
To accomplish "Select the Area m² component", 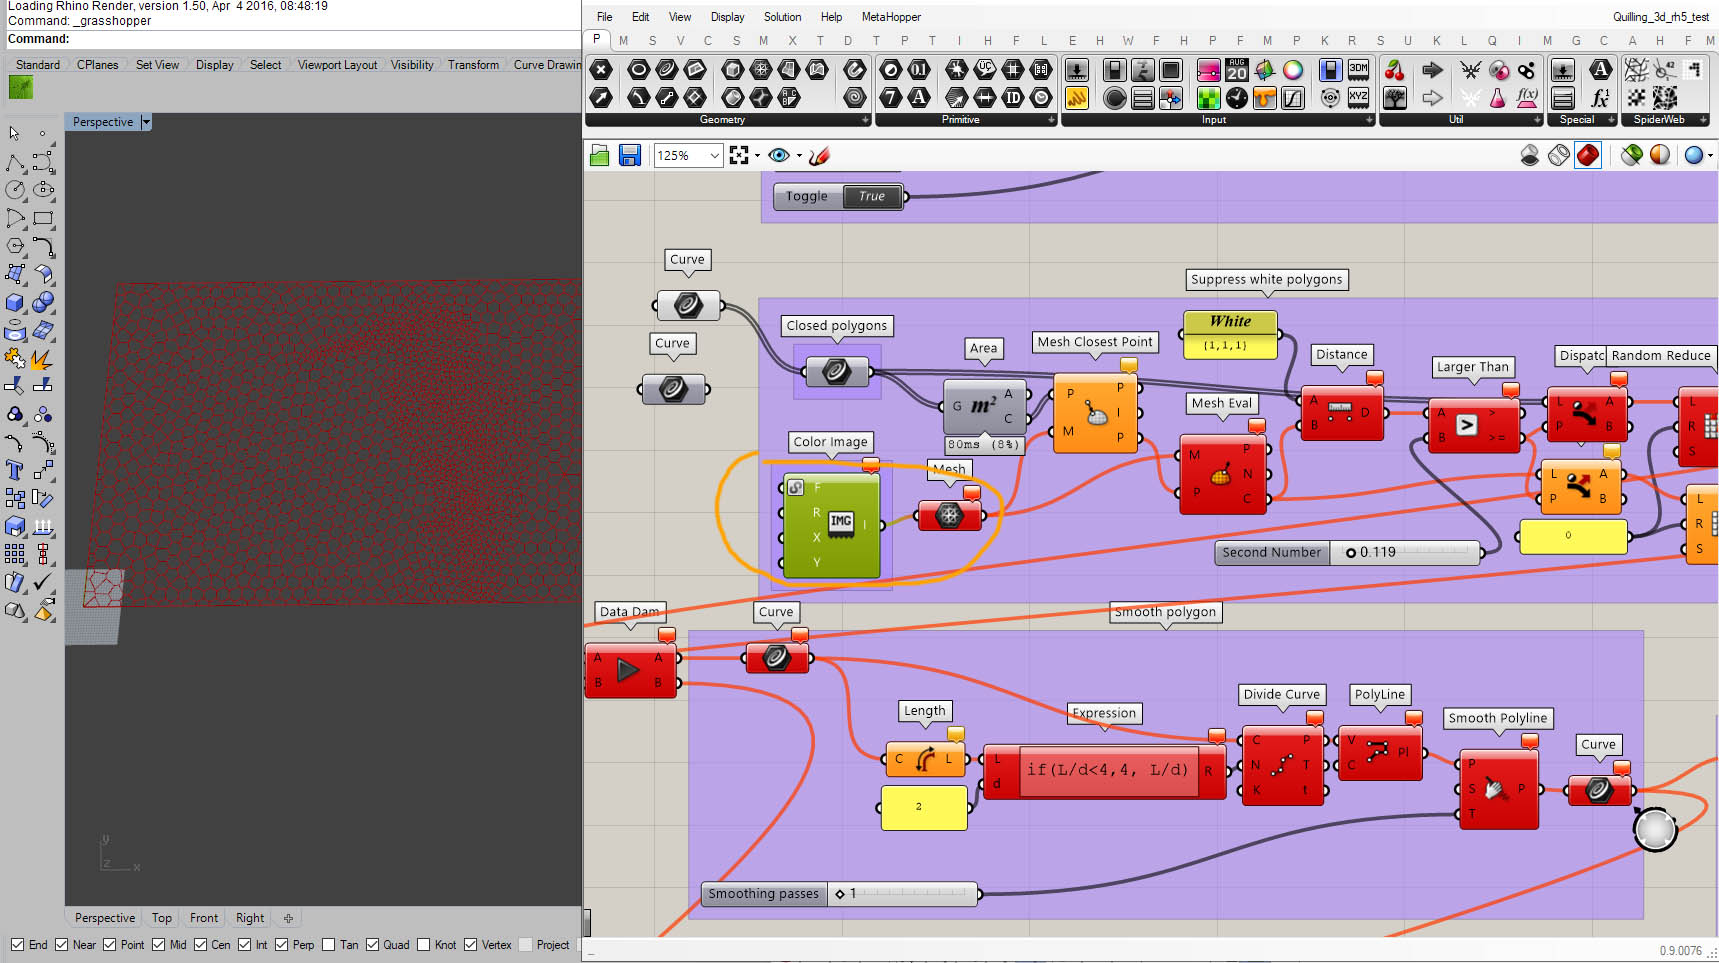I will tap(985, 405).
